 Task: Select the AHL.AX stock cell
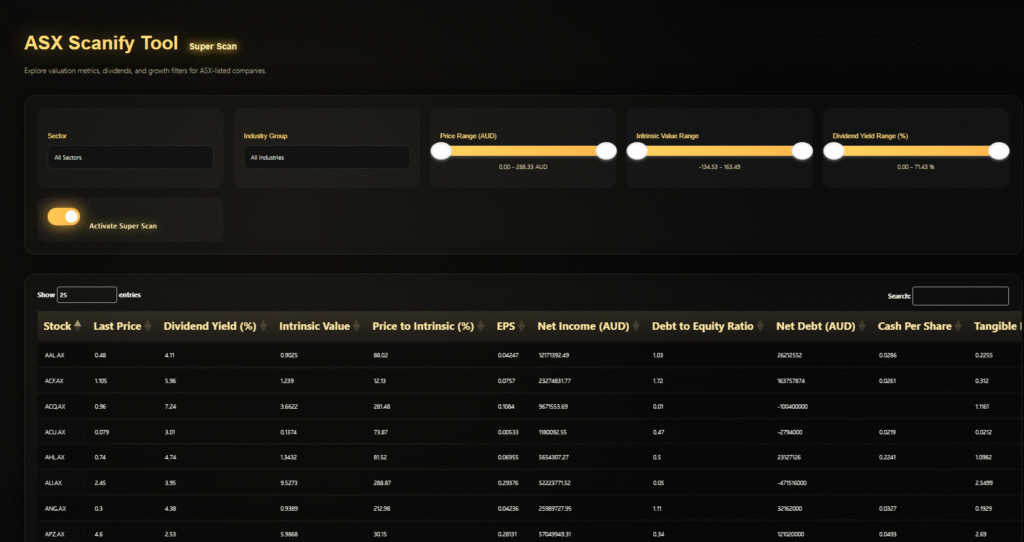coord(55,458)
